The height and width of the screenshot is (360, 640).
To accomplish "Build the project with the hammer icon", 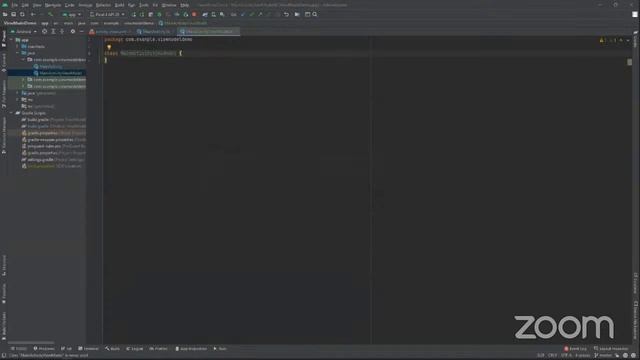I will coord(50,14).
